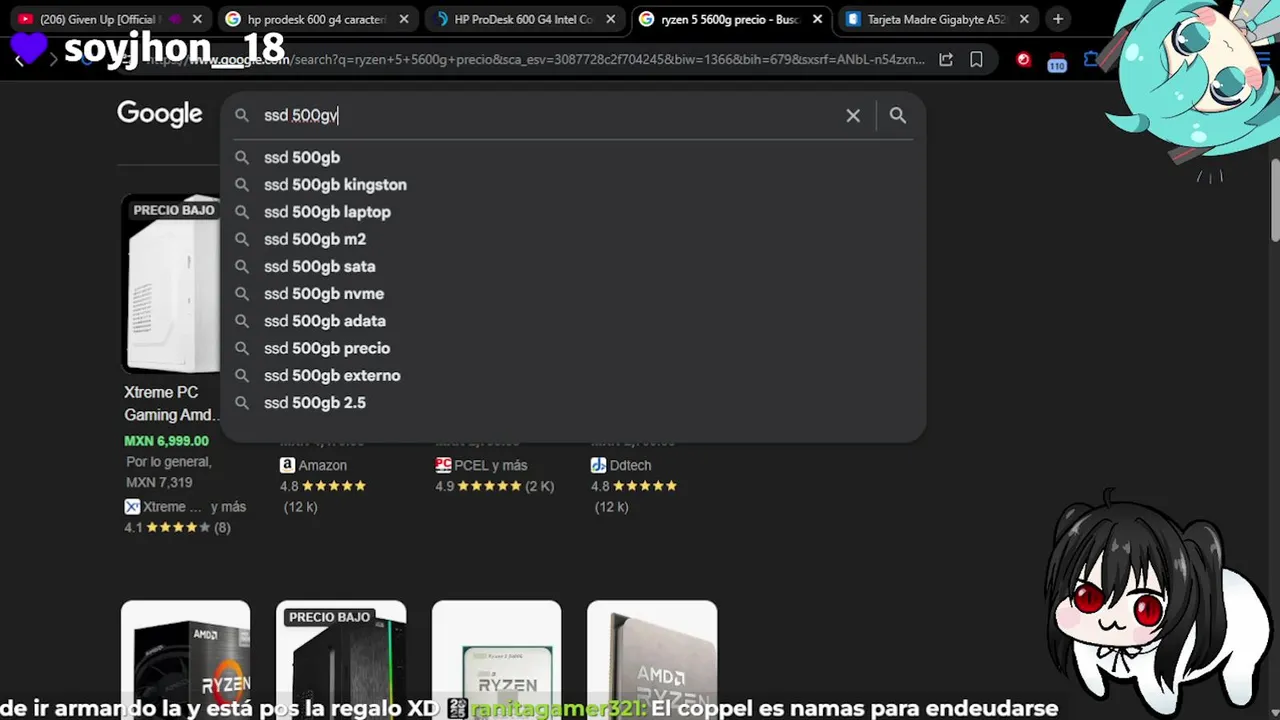
Task: Click the MXN 6,999.00 price
Action: 166,441
